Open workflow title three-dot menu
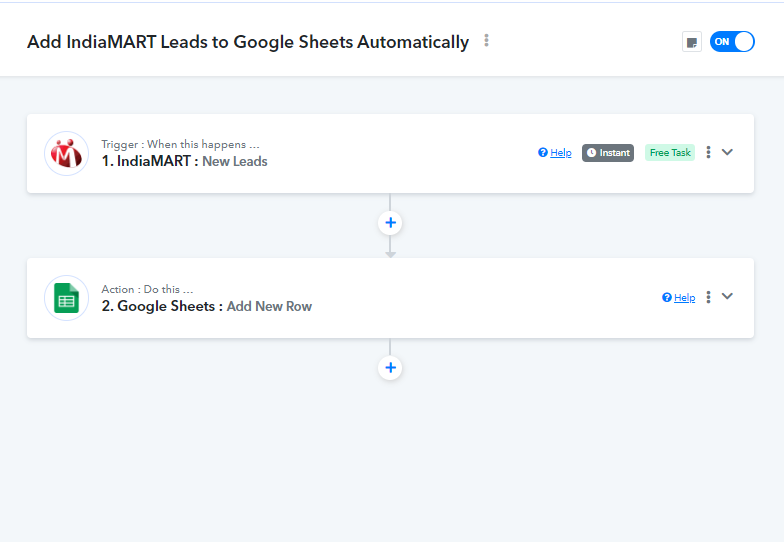This screenshot has height=542, width=784. point(486,40)
